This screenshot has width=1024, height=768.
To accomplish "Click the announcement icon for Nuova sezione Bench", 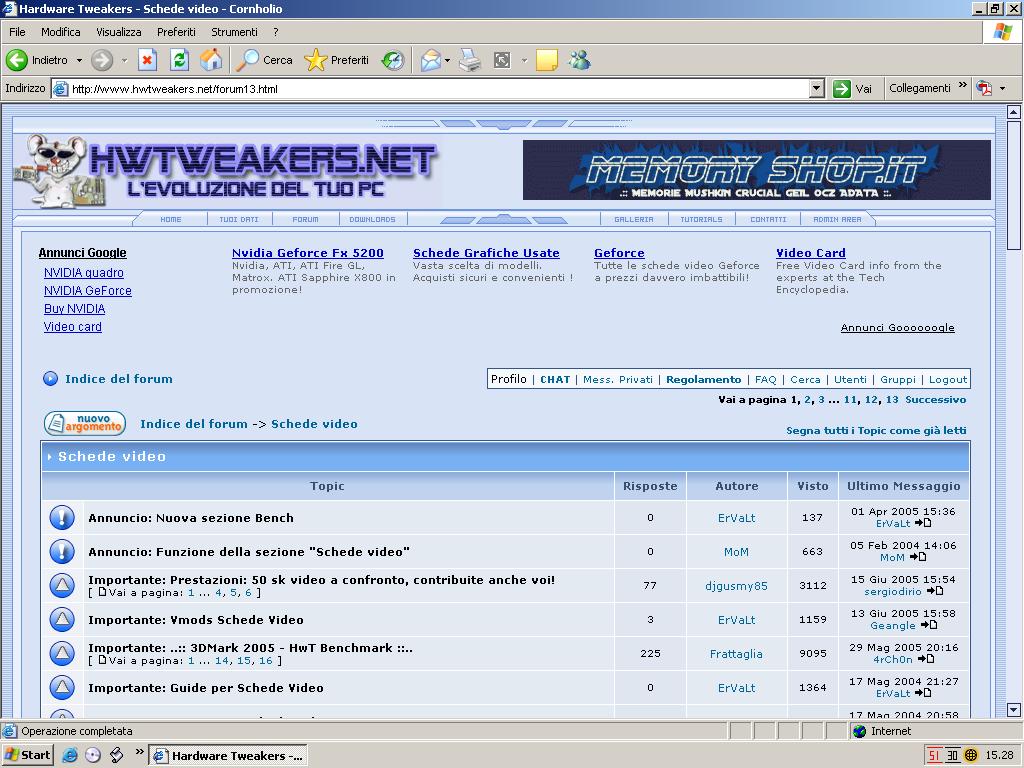I will point(62,518).
